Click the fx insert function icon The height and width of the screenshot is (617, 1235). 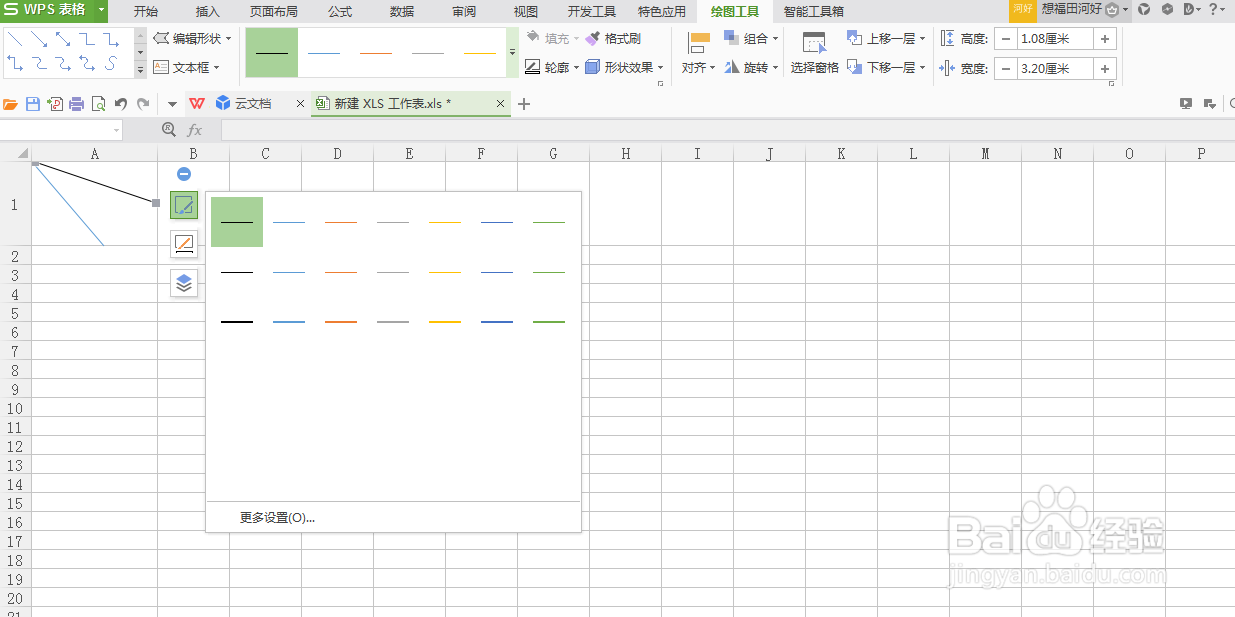click(x=195, y=130)
